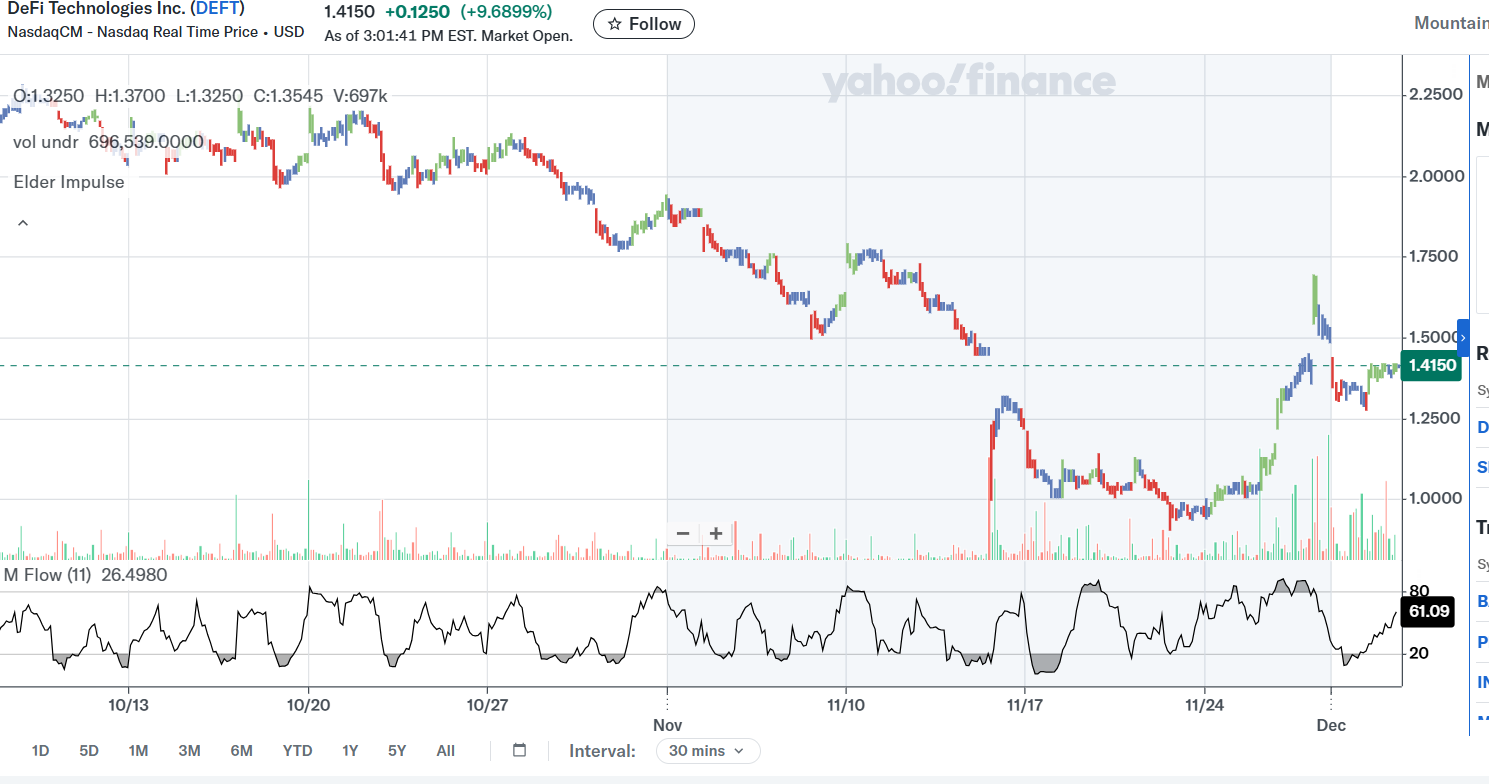
Task: Collapse the indicator legend via caret icon
Action: (x=22, y=222)
